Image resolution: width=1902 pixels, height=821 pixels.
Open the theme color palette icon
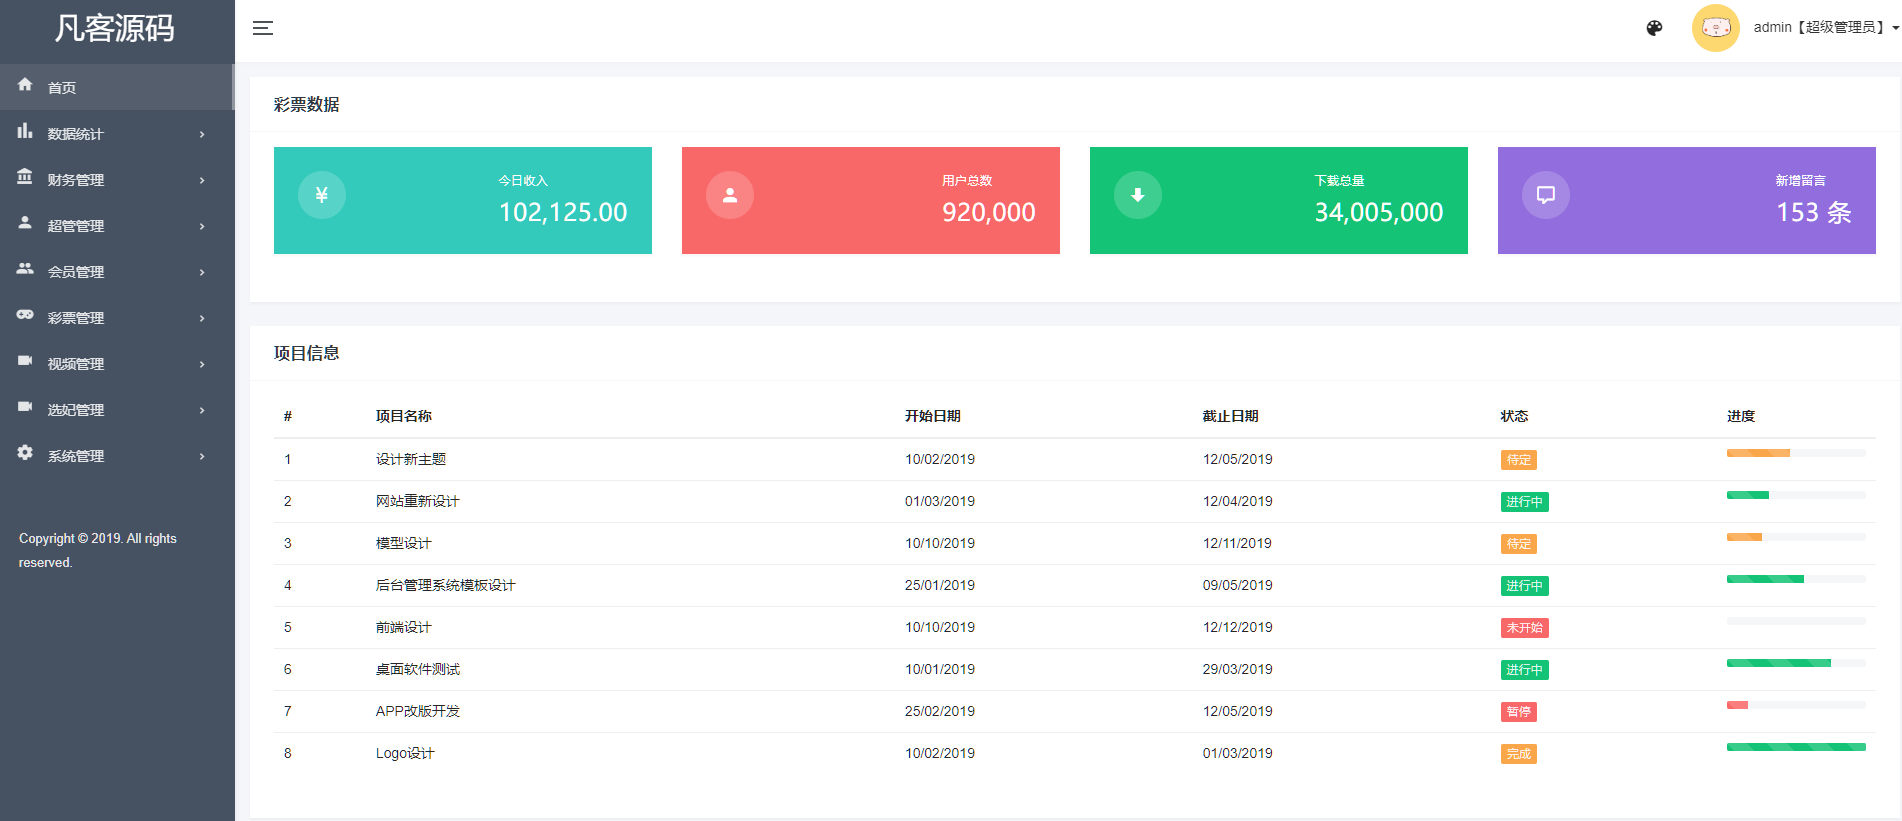point(1654,28)
